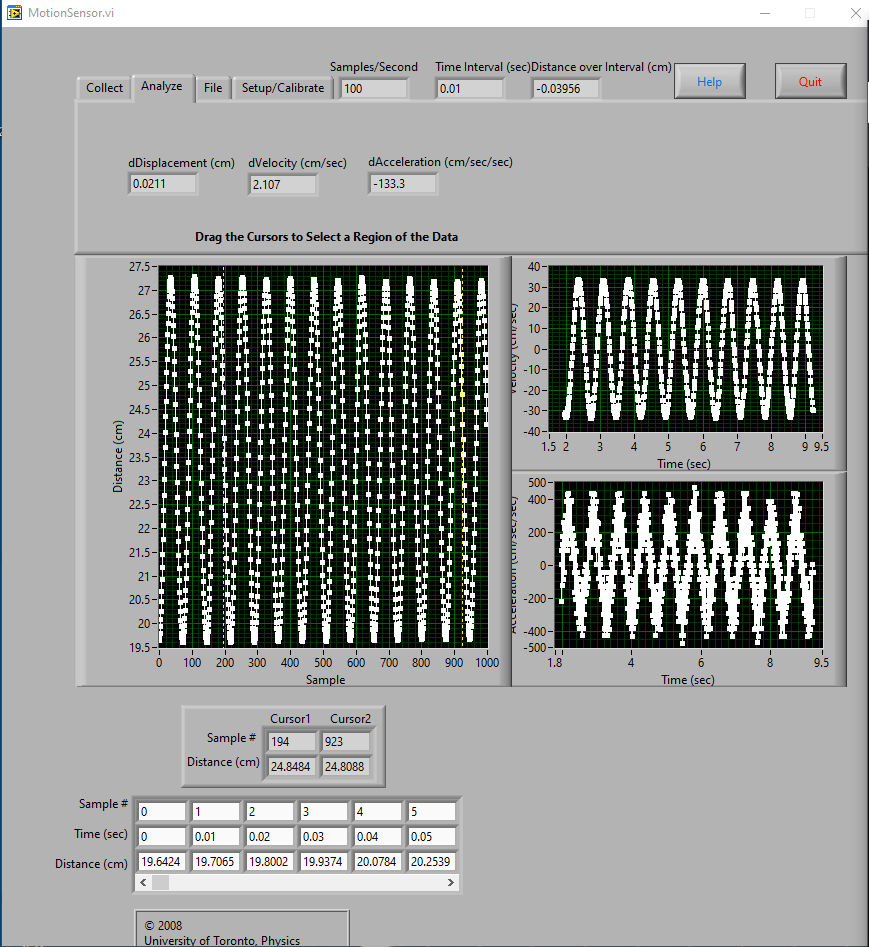The image size is (869, 947).
Task: Select the Analyze tab
Action: tap(162, 86)
